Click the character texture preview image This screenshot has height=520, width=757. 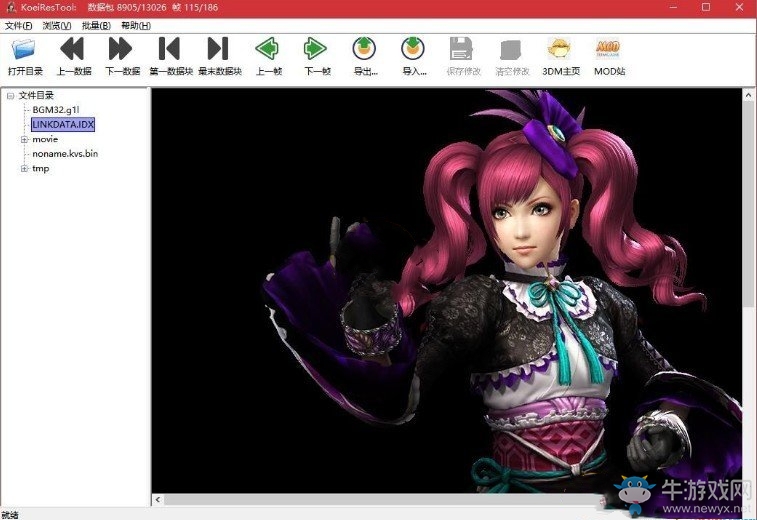click(447, 291)
